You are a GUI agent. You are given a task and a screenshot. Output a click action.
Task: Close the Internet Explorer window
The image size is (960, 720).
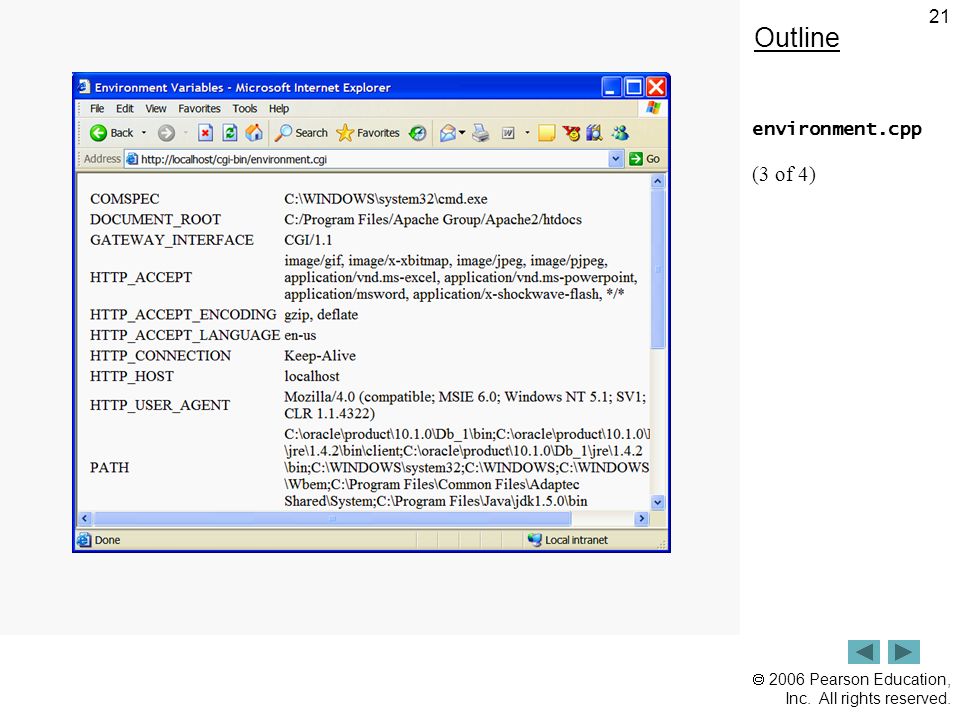pyautogui.click(x=656, y=87)
